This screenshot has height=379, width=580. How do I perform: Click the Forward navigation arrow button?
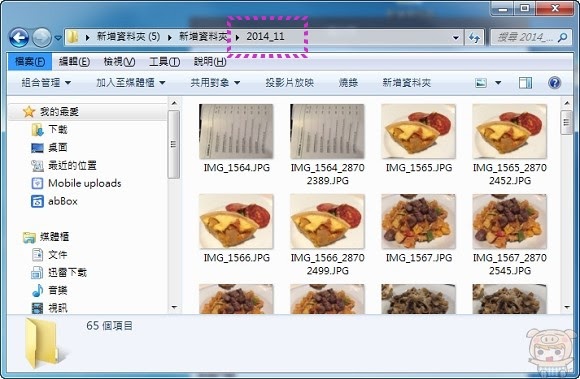tap(42, 37)
